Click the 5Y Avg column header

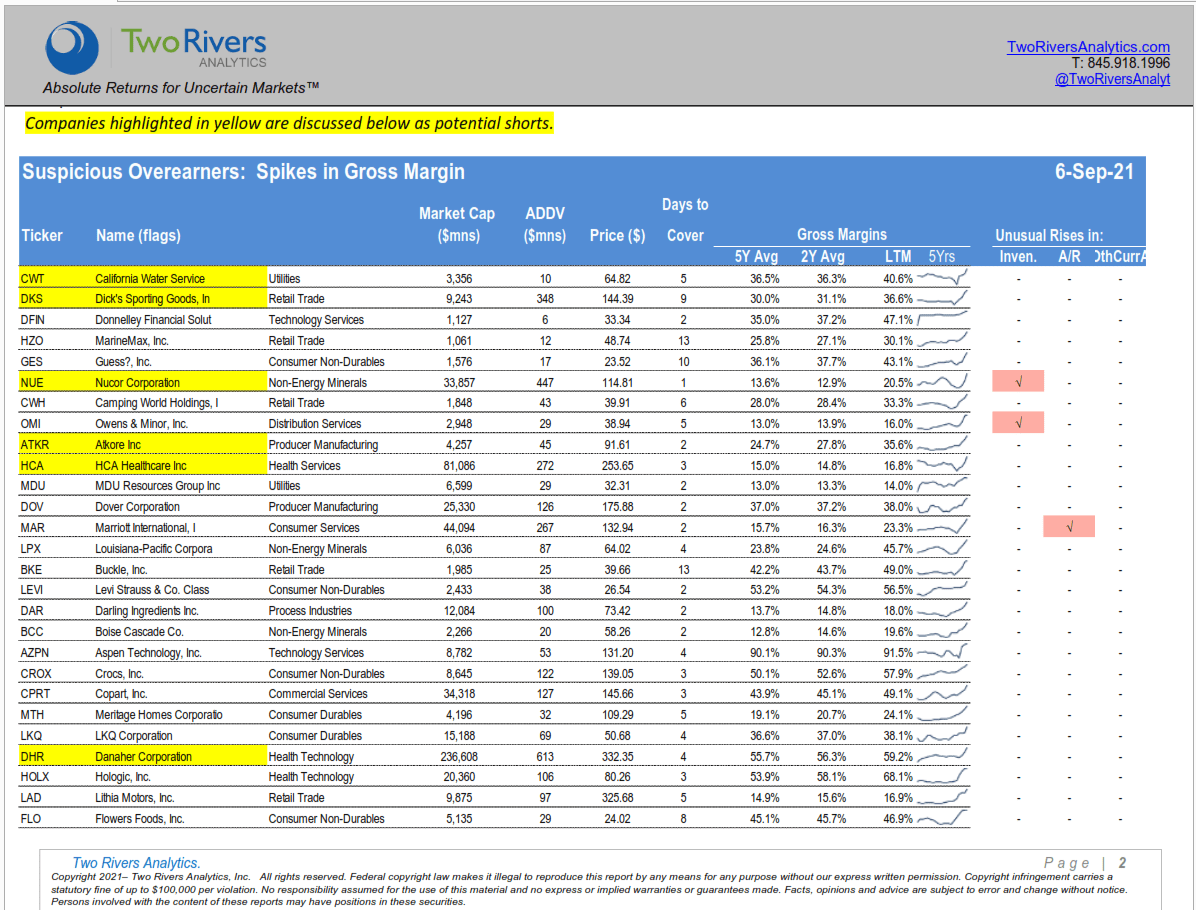click(x=756, y=257)
